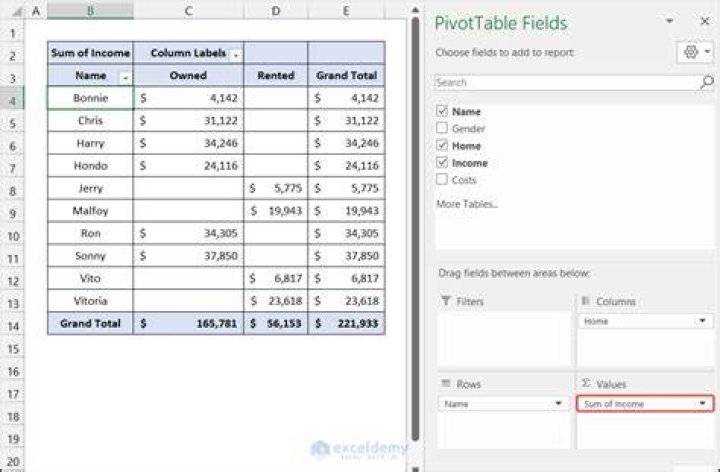Select the Sonny name cell

[90, 256]
